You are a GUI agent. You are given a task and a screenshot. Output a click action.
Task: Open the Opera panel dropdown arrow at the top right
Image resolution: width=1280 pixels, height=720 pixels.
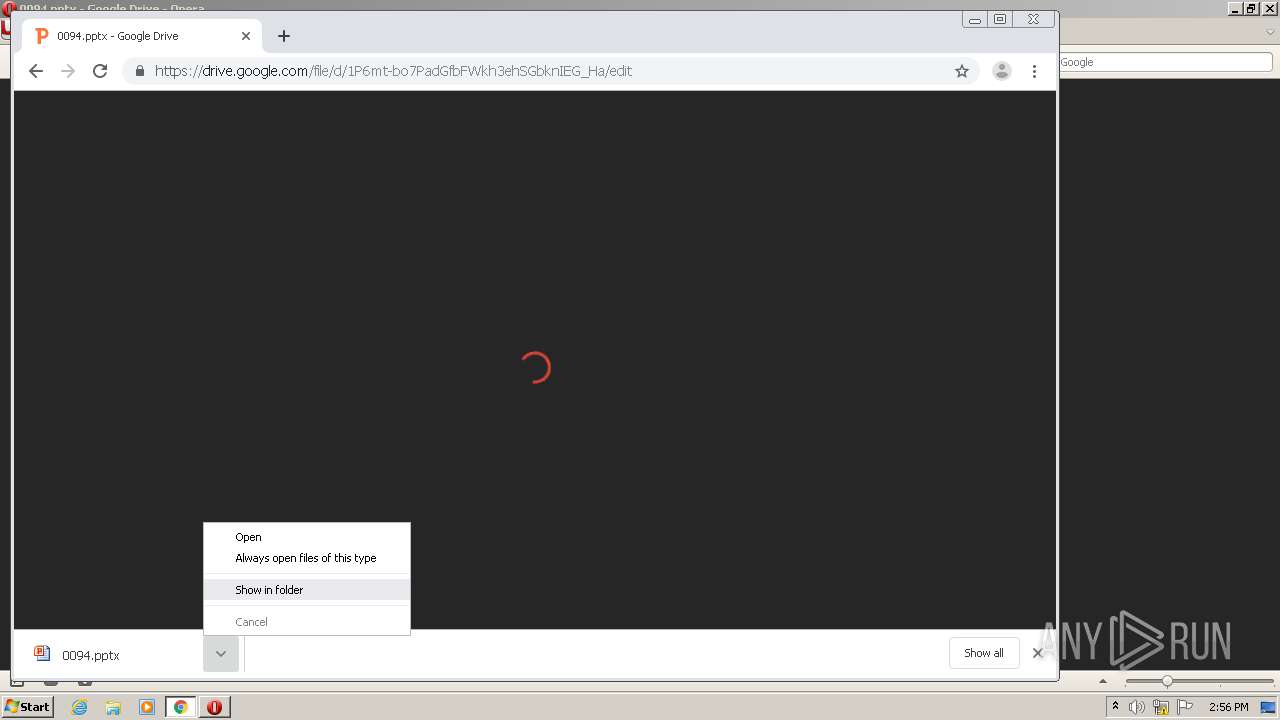pos(1271,33)
